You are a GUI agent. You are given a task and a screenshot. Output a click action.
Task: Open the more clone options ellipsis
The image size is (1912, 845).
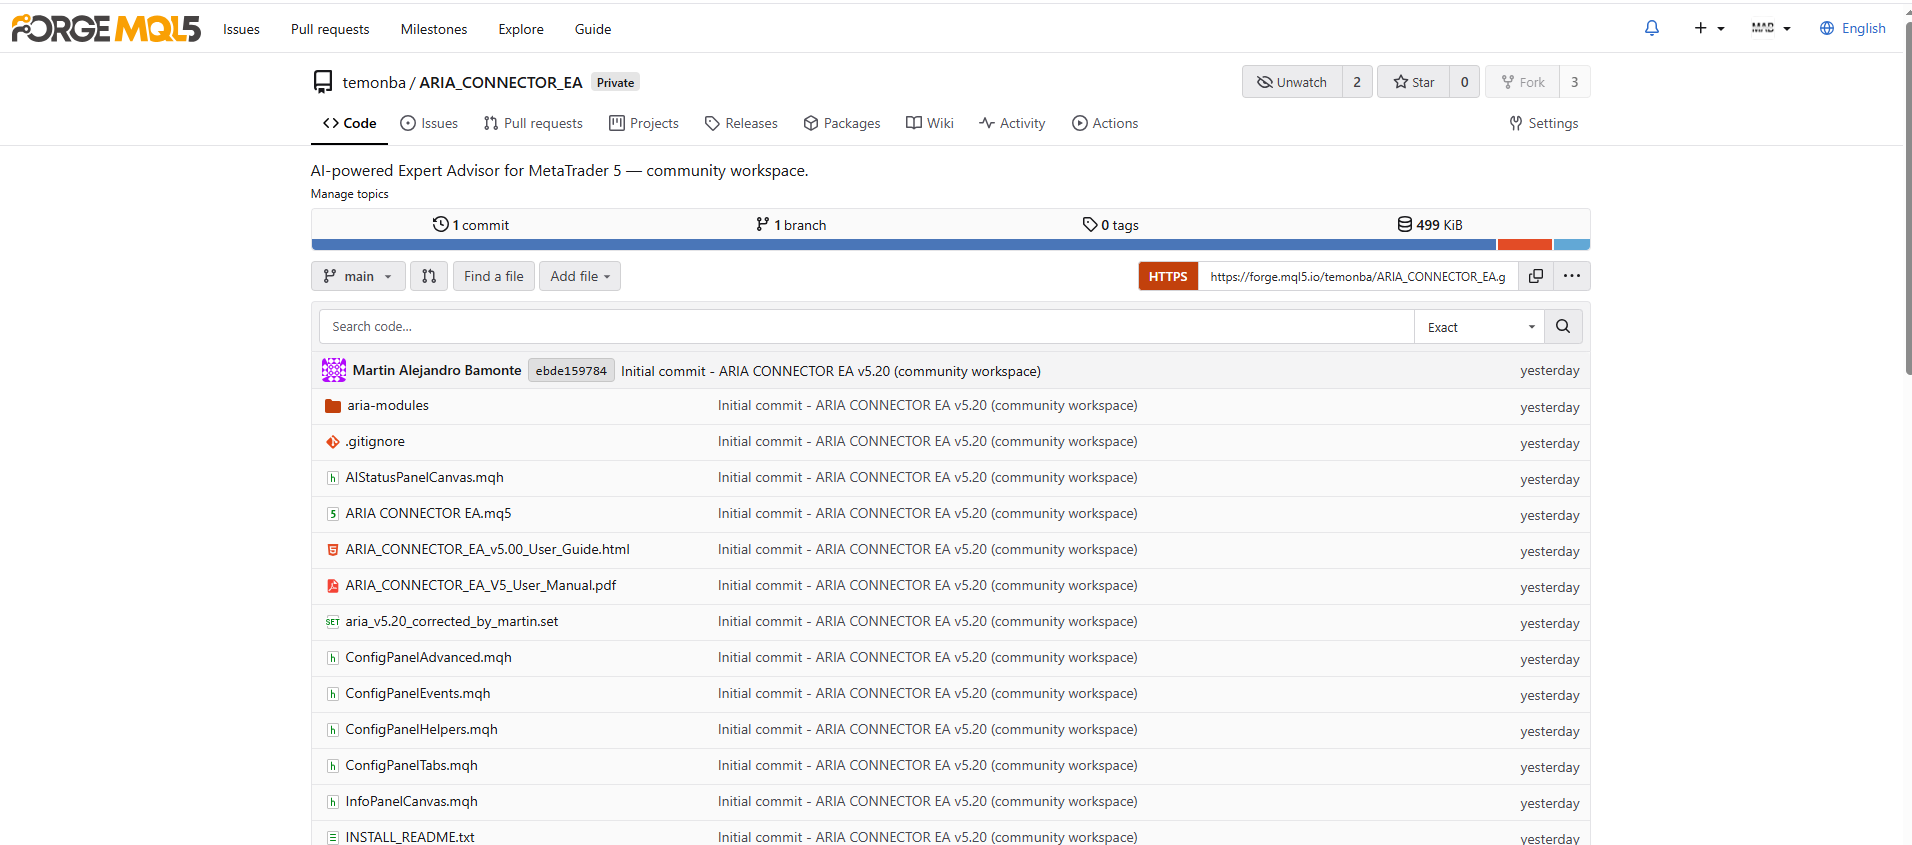coord(1572,276)
